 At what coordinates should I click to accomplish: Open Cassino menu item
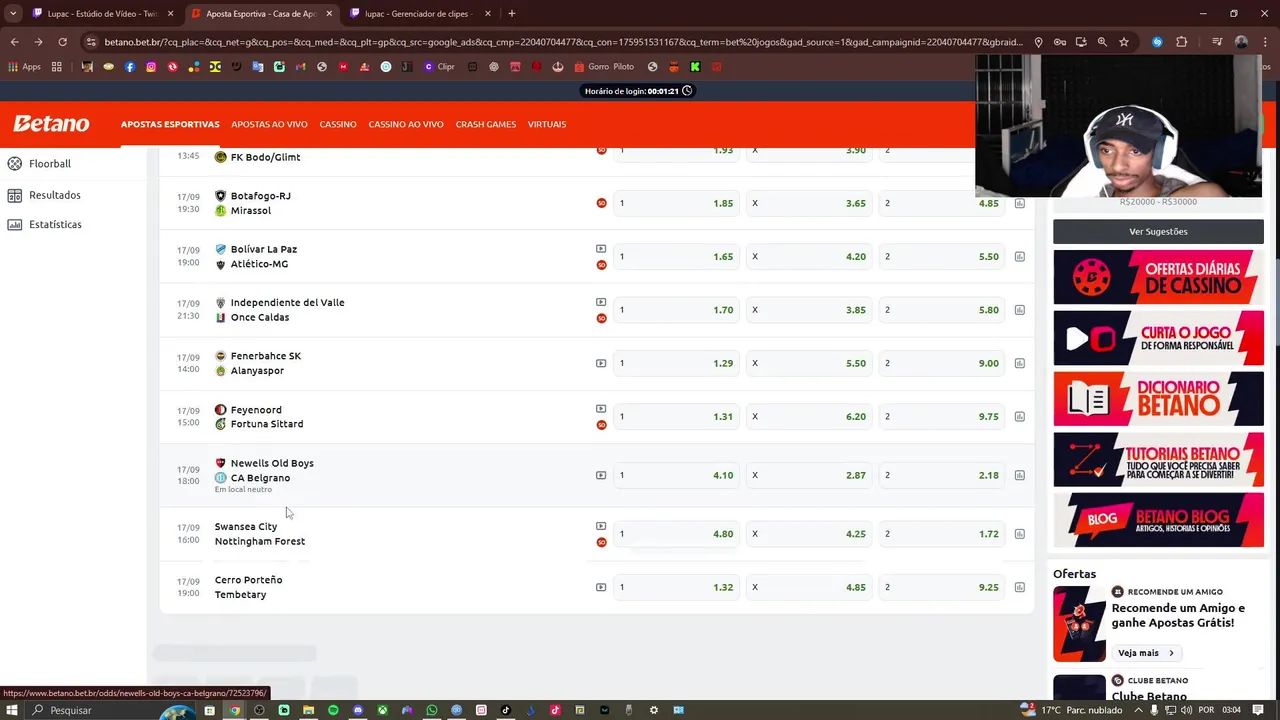(338, 124)
